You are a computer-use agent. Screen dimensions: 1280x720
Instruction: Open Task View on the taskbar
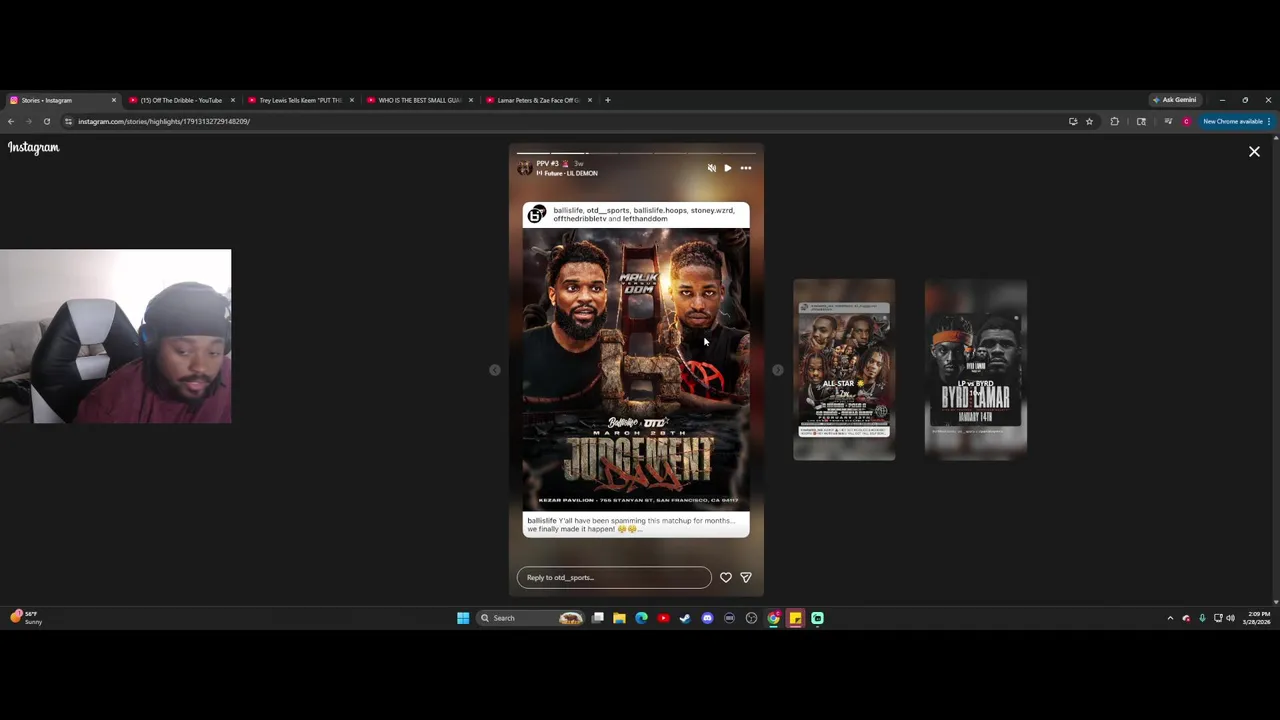pyautogui.click(x=598, y=618)
